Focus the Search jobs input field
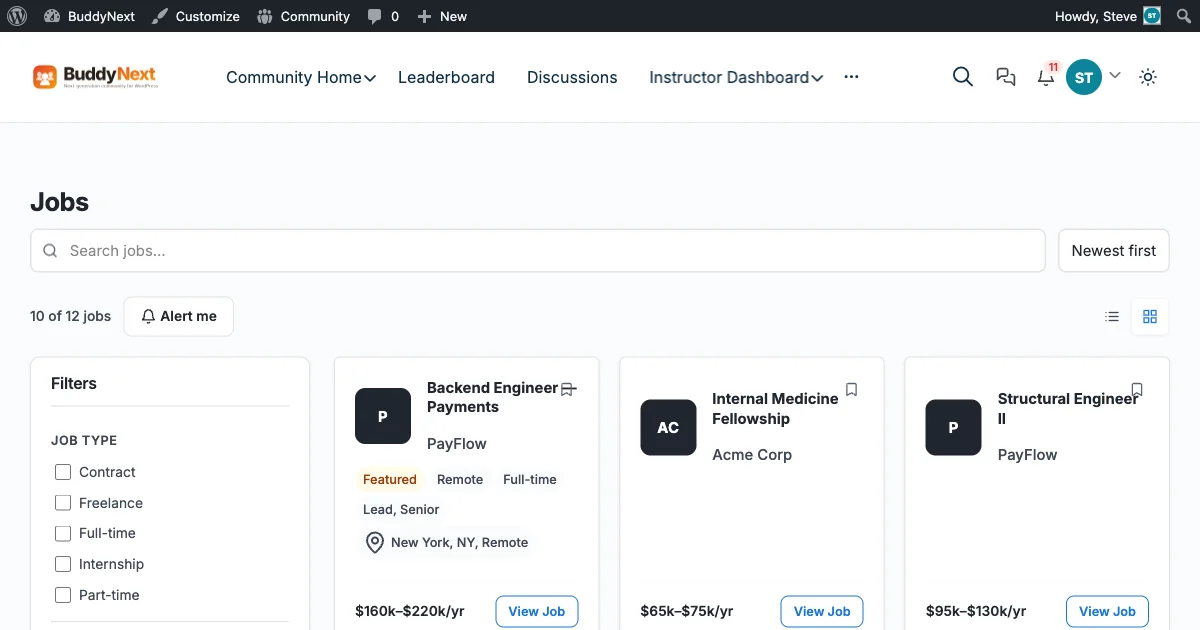This screenshot has width=1200, height=630. click(538, 251)
